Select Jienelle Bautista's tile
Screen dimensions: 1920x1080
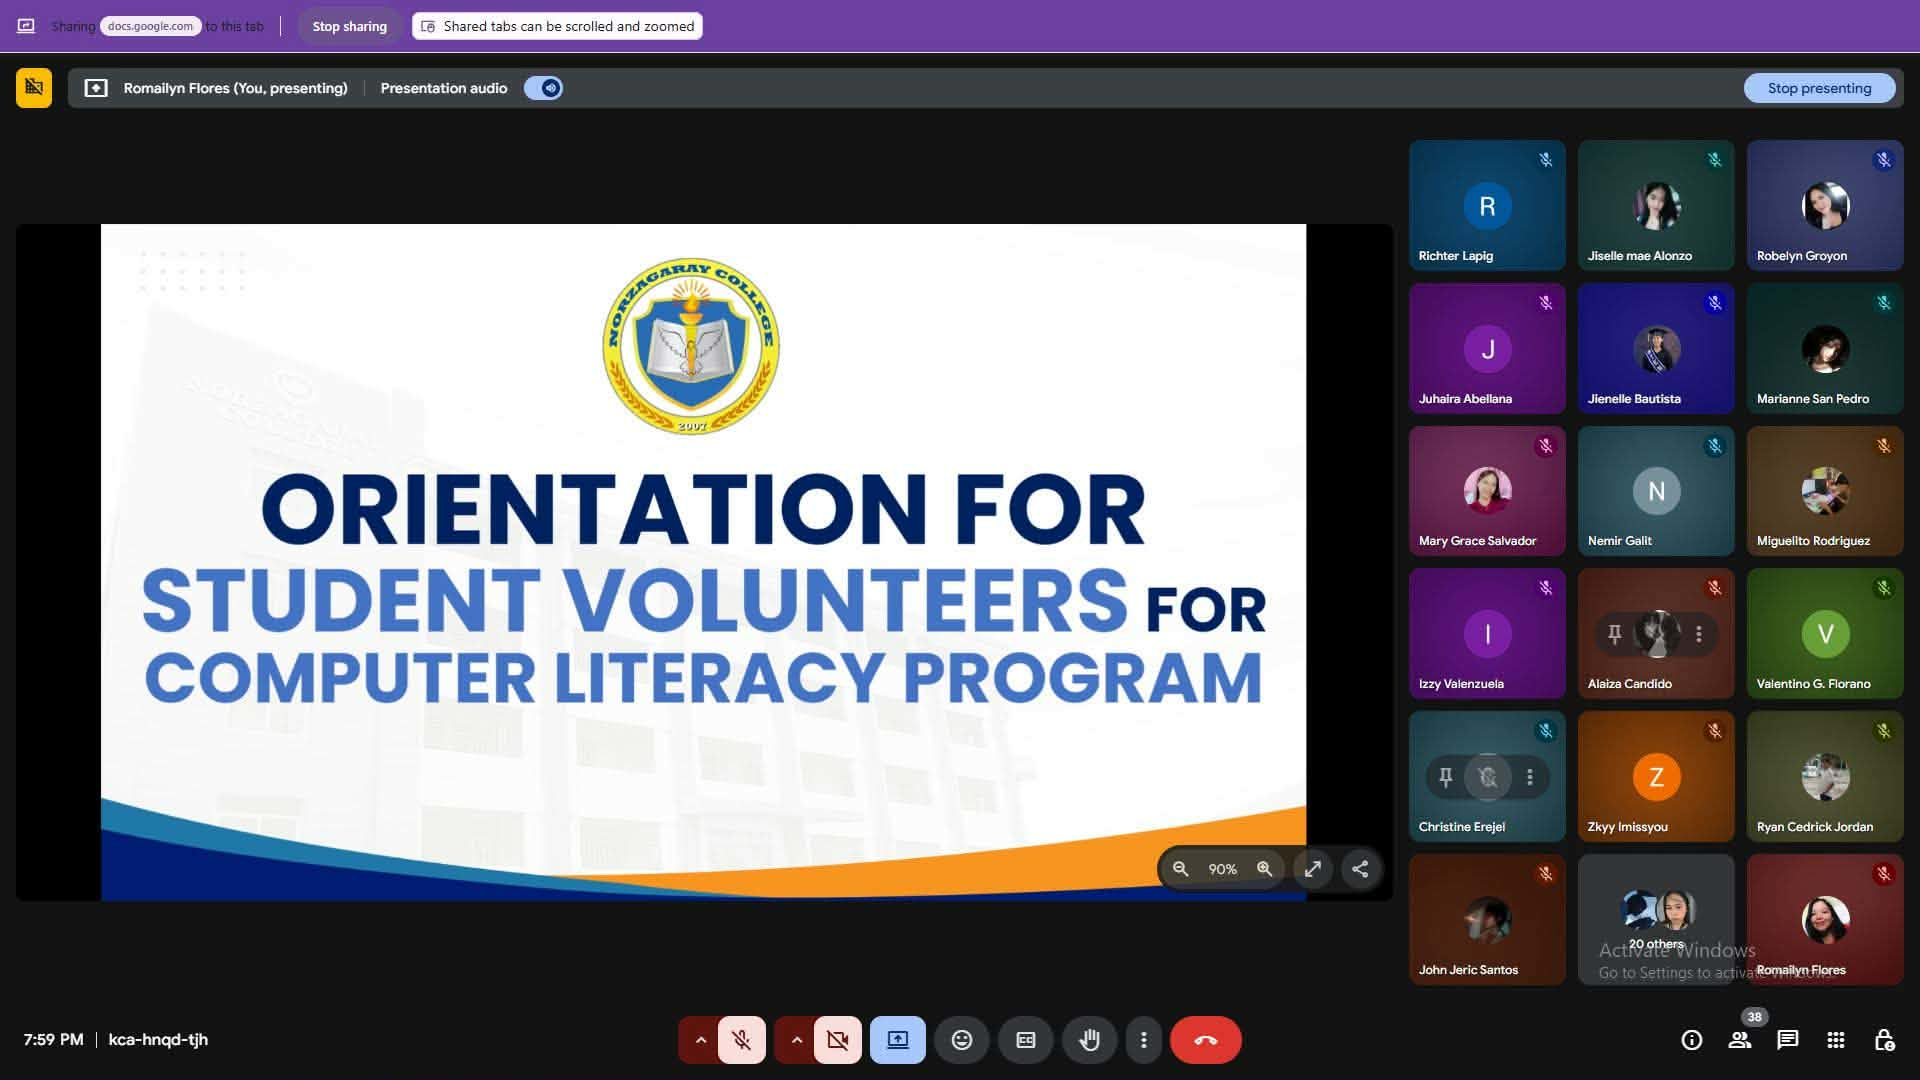click(1656, 348)
